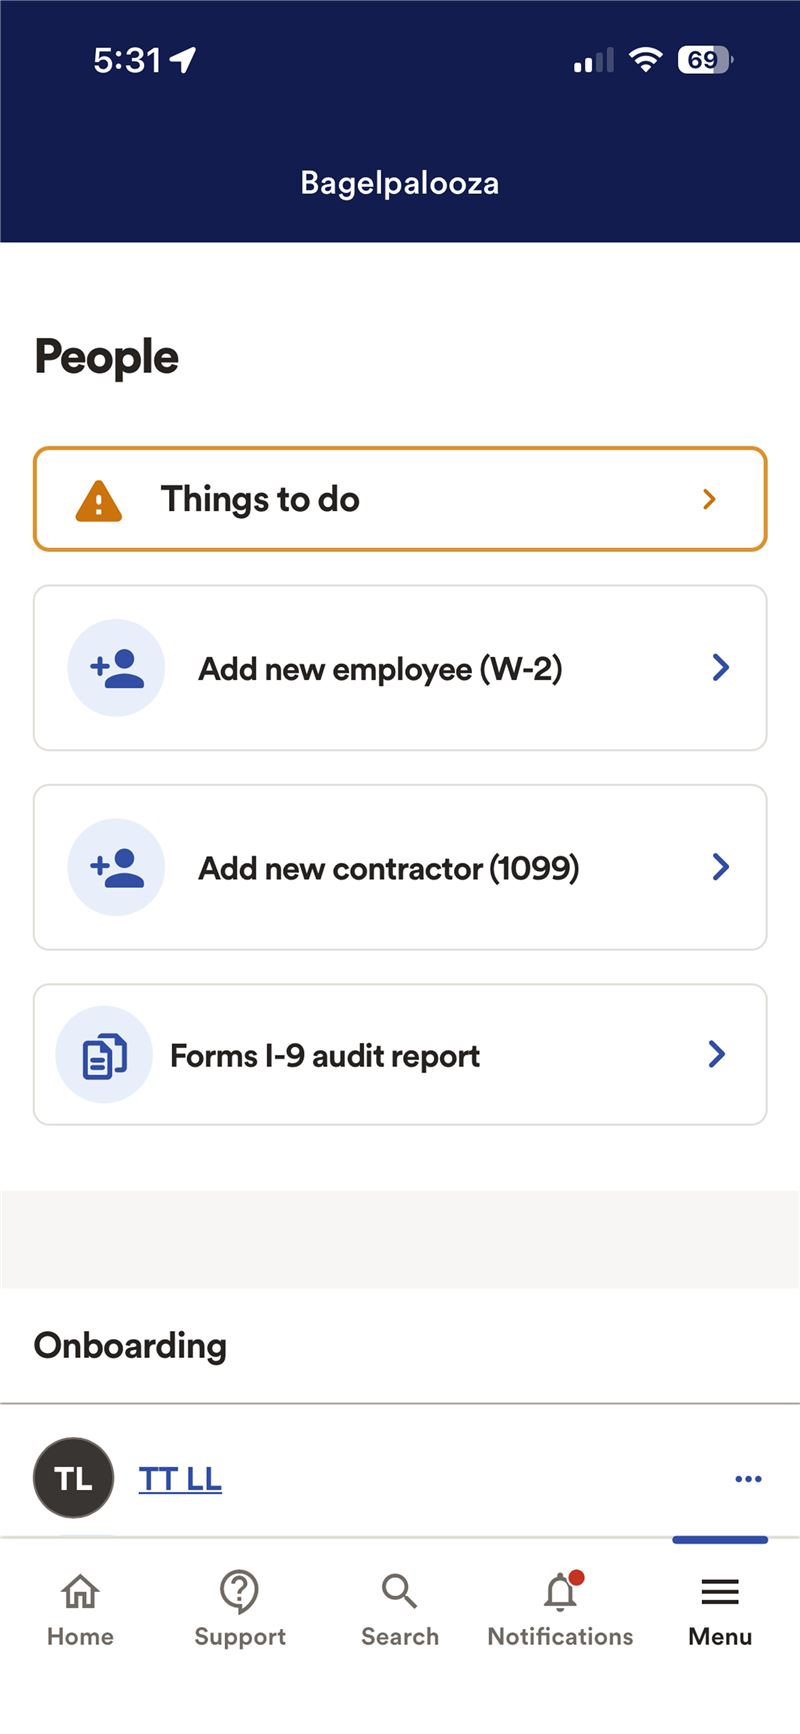The height and width of the screenshot is (1734, 800).
Task: Open the TT LL profile link
Action: point(180,1479)
